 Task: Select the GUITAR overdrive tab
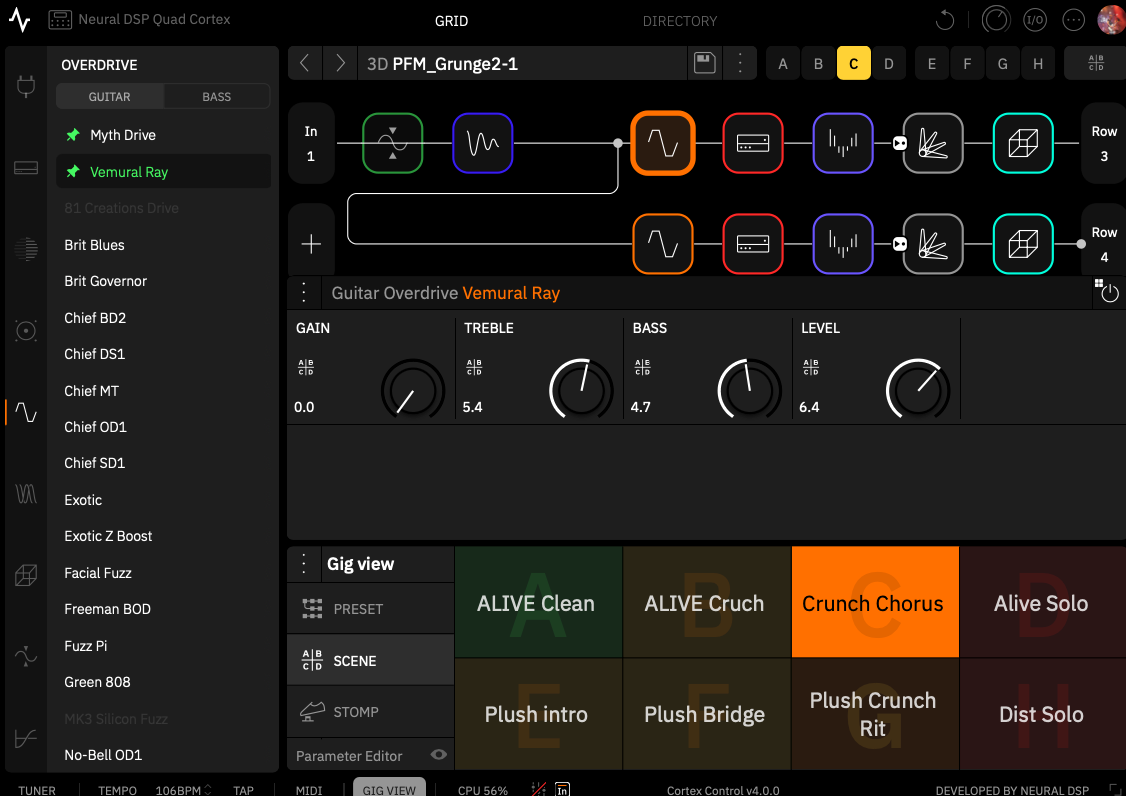110,96
